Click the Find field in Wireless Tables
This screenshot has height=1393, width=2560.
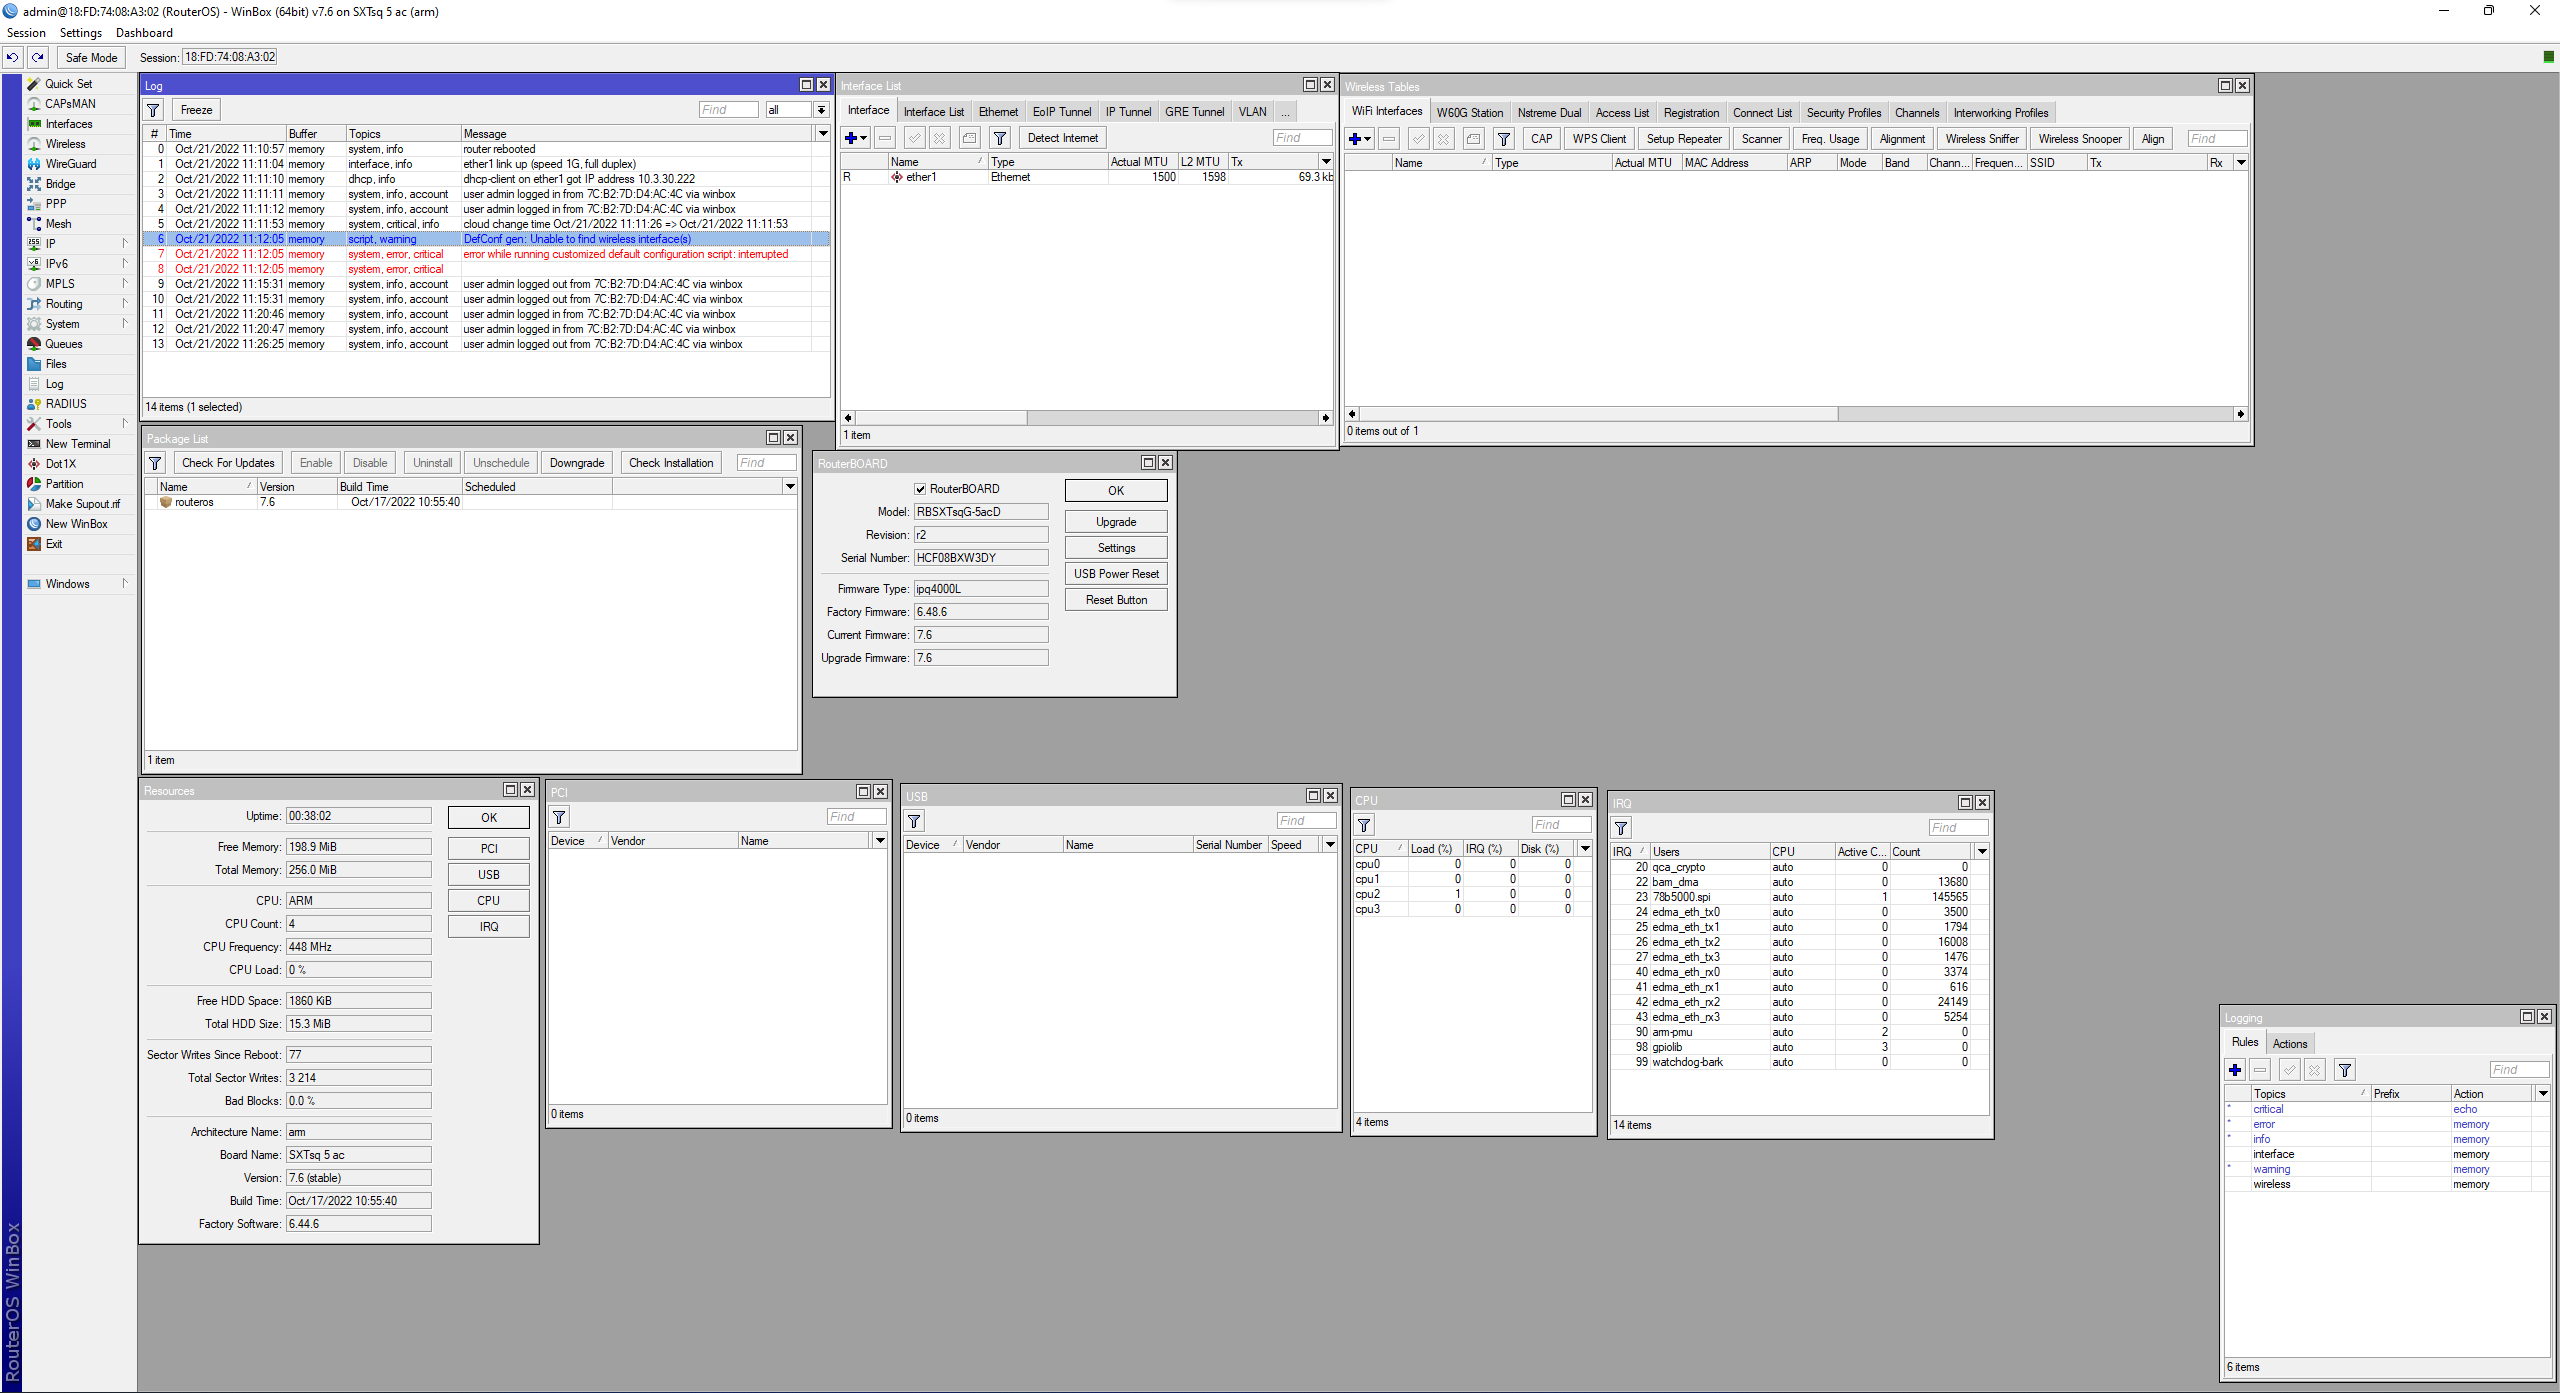(2216, 139)
